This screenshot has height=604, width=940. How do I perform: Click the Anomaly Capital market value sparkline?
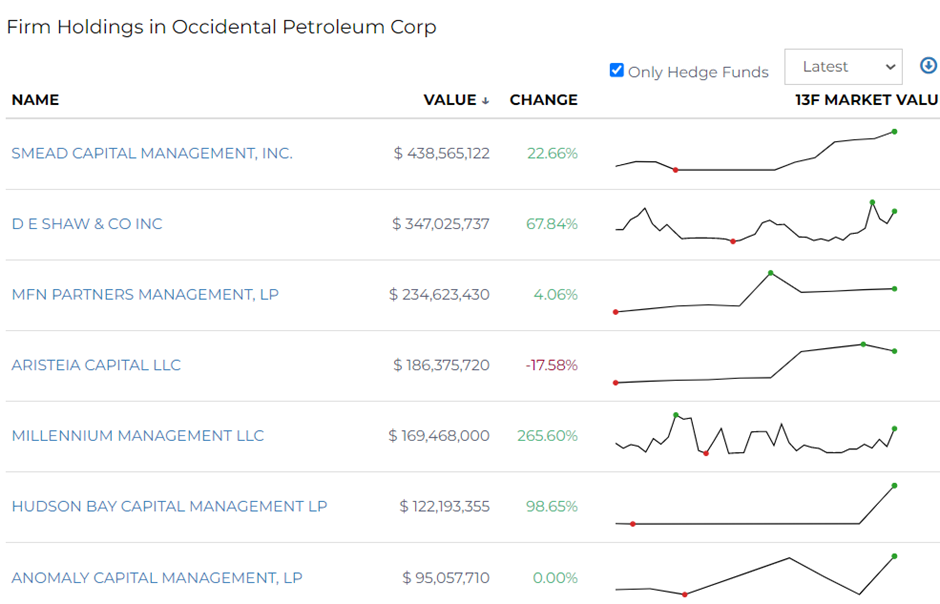pos(755,575)
